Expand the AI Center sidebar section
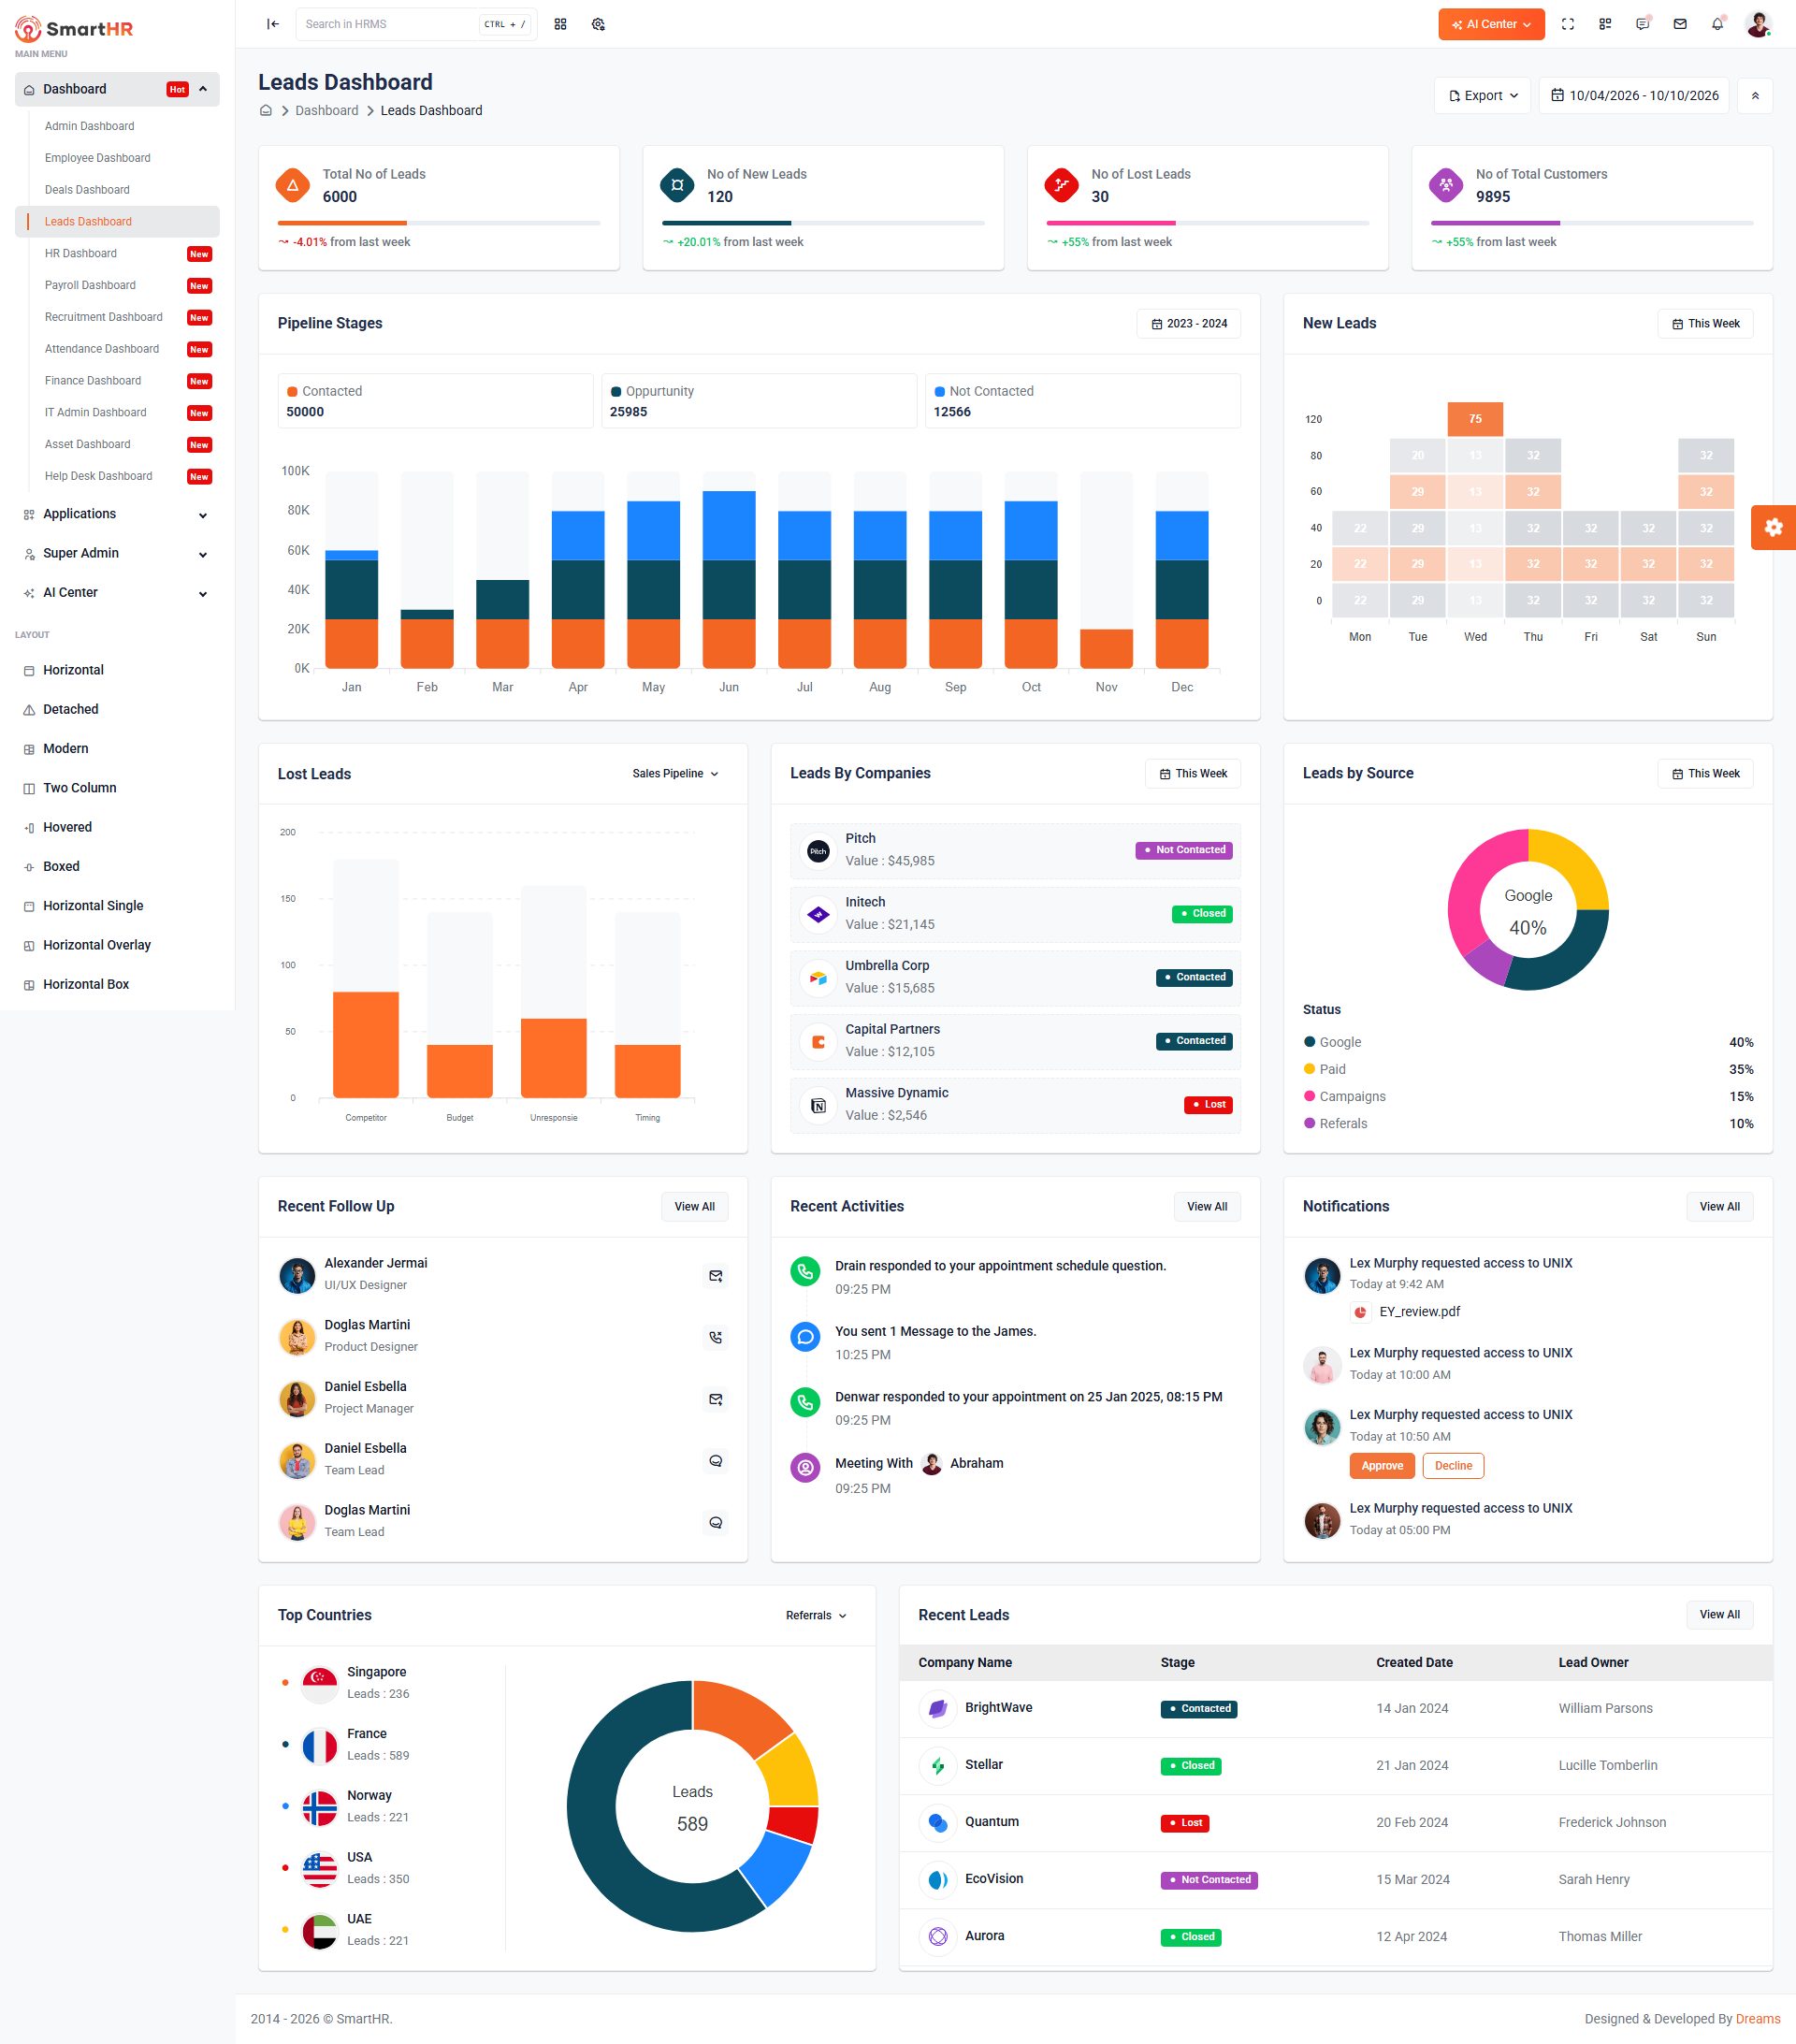This screenshot has width=1796, height=2044. point(117,592)
